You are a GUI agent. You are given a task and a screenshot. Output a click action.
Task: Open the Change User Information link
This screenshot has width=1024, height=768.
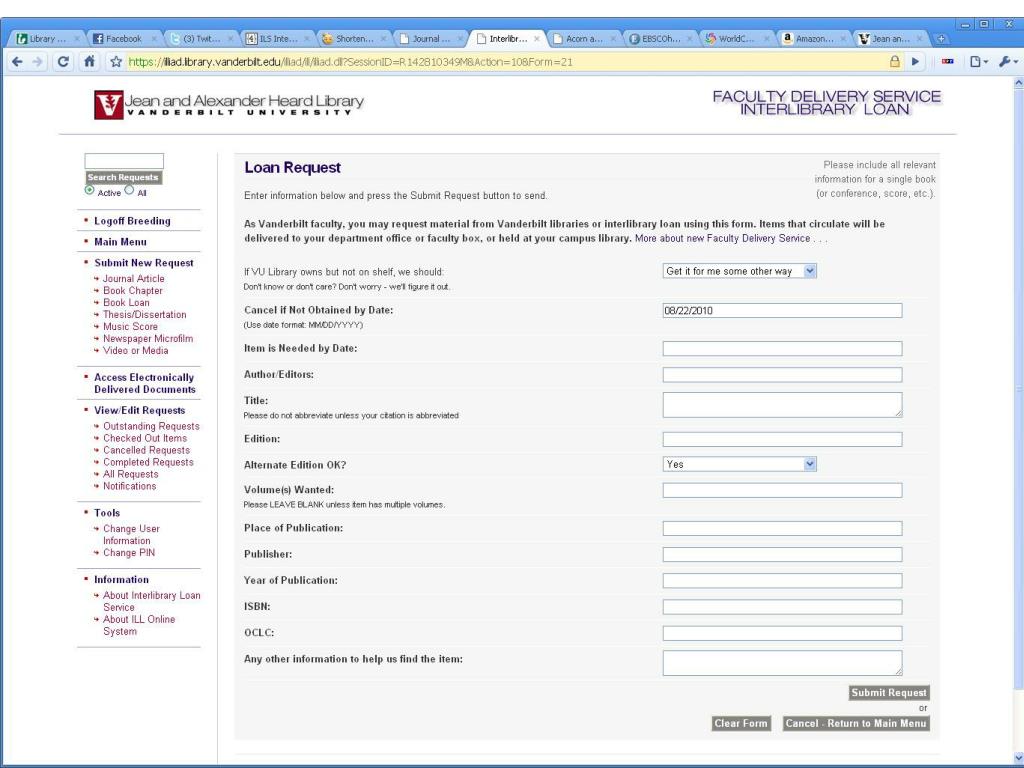131,535
